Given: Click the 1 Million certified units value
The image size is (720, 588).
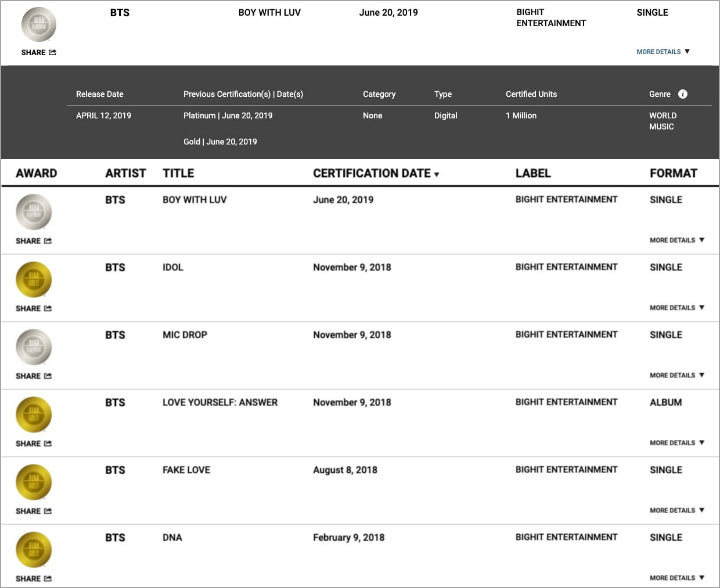Looking at the screenshot, I should point(521,116).
